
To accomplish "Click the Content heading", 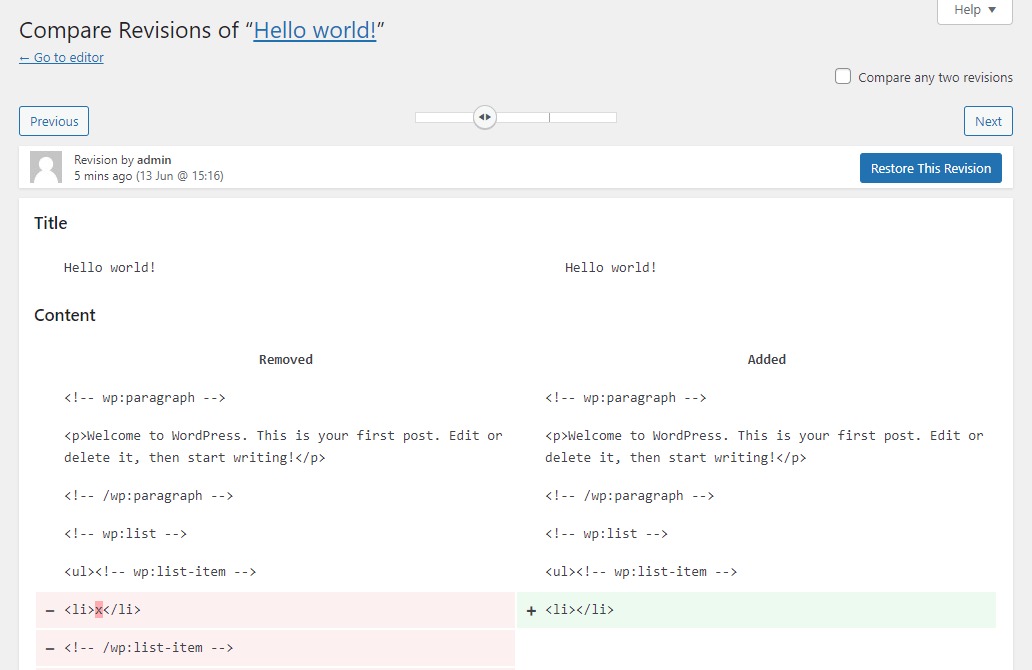I will [64, 315].
